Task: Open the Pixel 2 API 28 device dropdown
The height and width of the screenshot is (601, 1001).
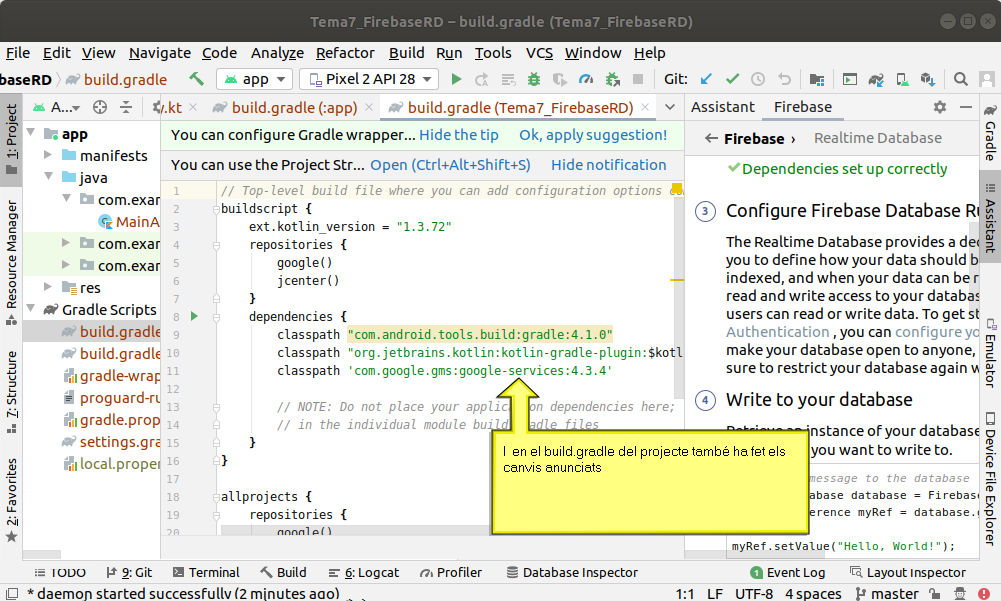Action: pyautogui.click(x=369, y=79)
